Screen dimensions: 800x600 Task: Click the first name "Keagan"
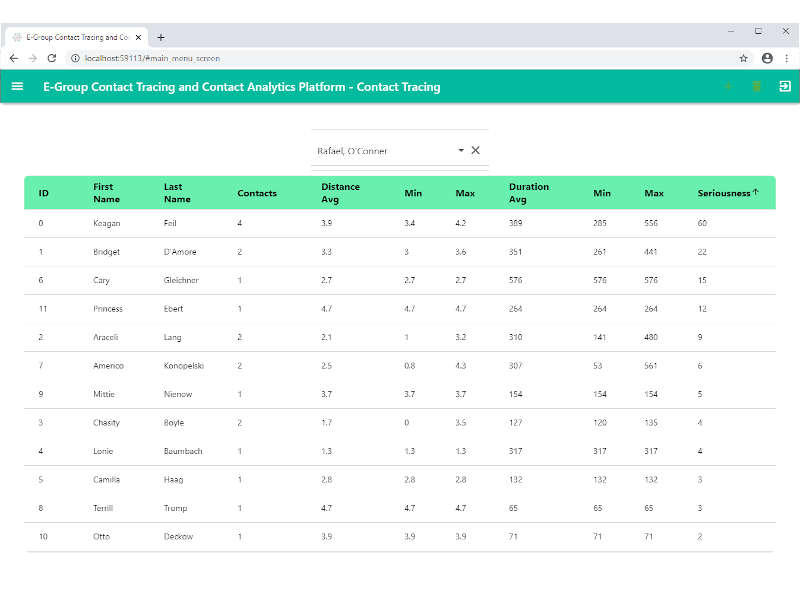pyautogui.click(x=107, y=223)
